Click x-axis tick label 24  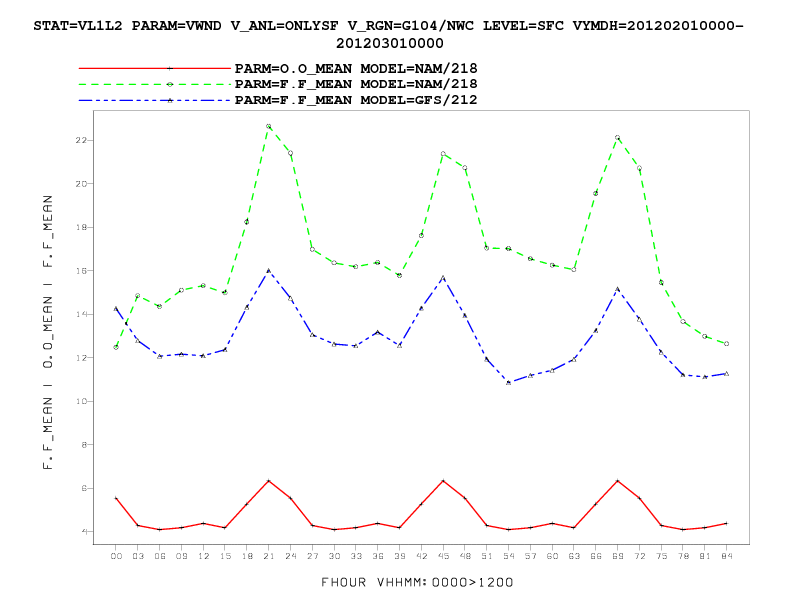point(290,556)
